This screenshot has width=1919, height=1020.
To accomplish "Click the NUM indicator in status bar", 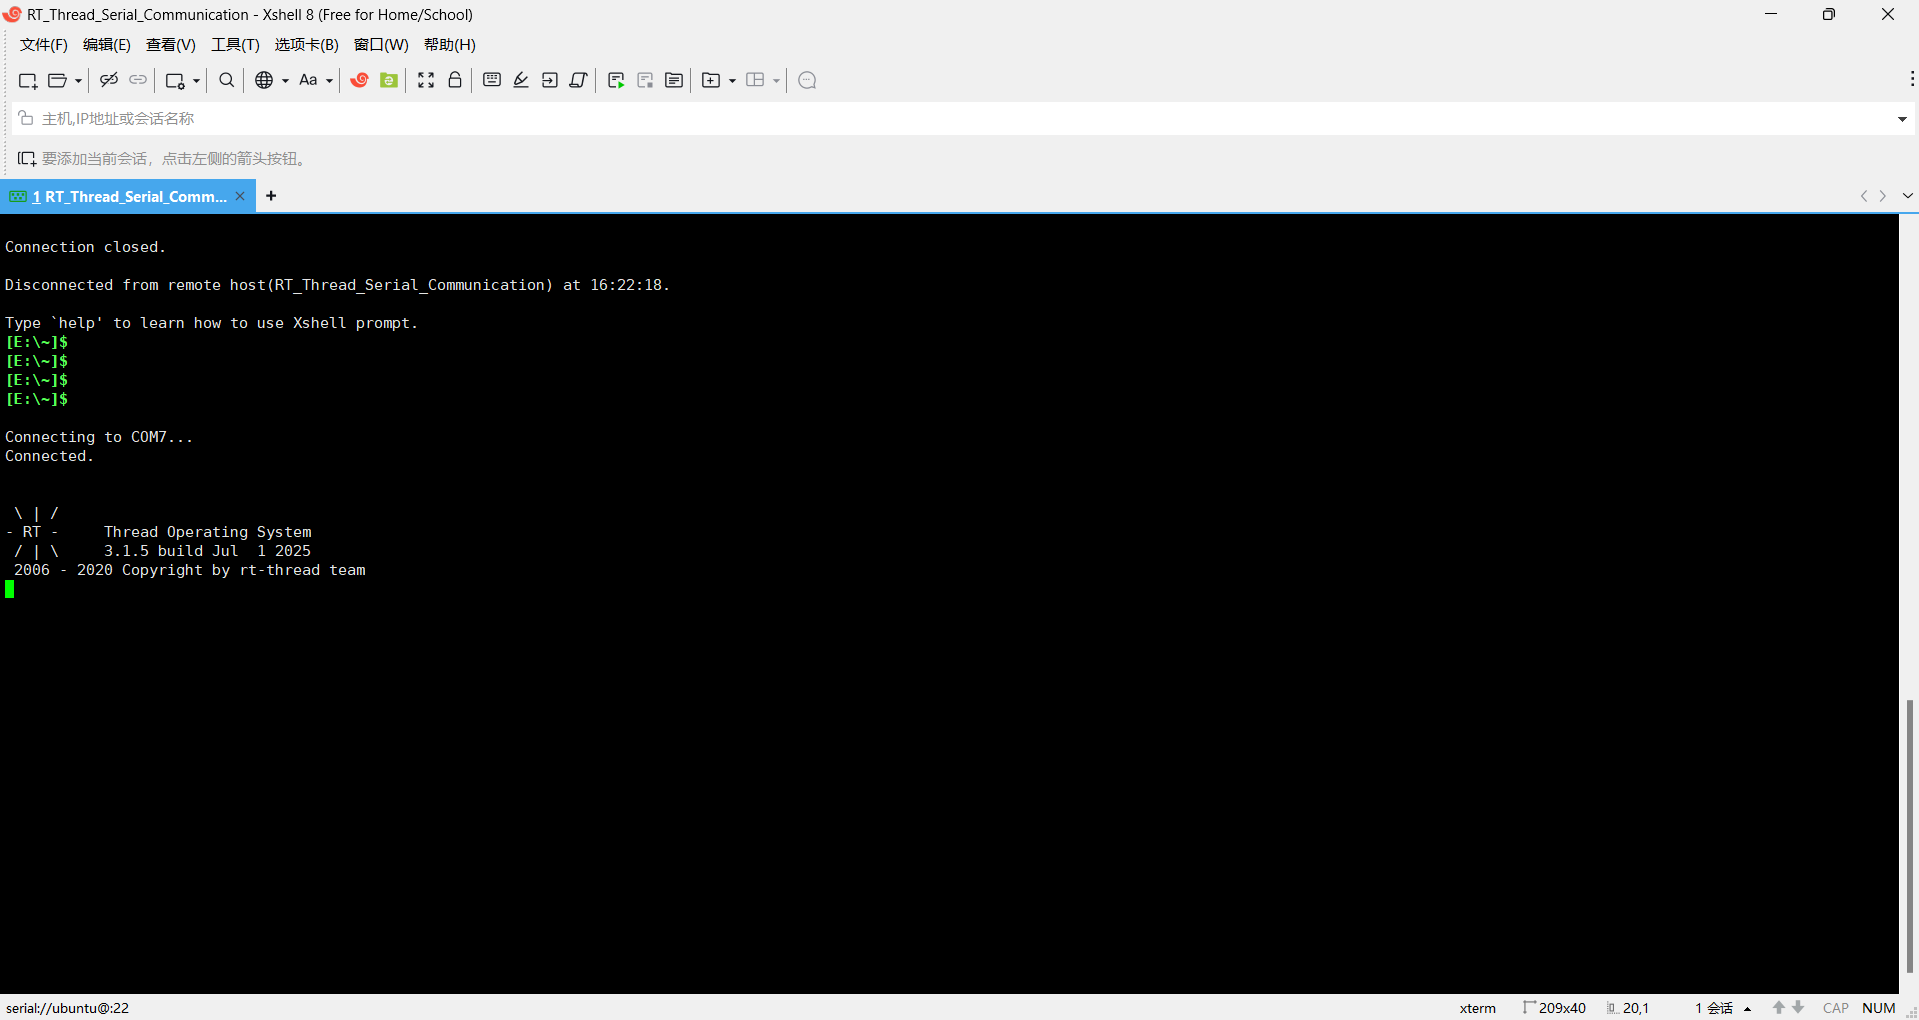I will [1879, 1008].
